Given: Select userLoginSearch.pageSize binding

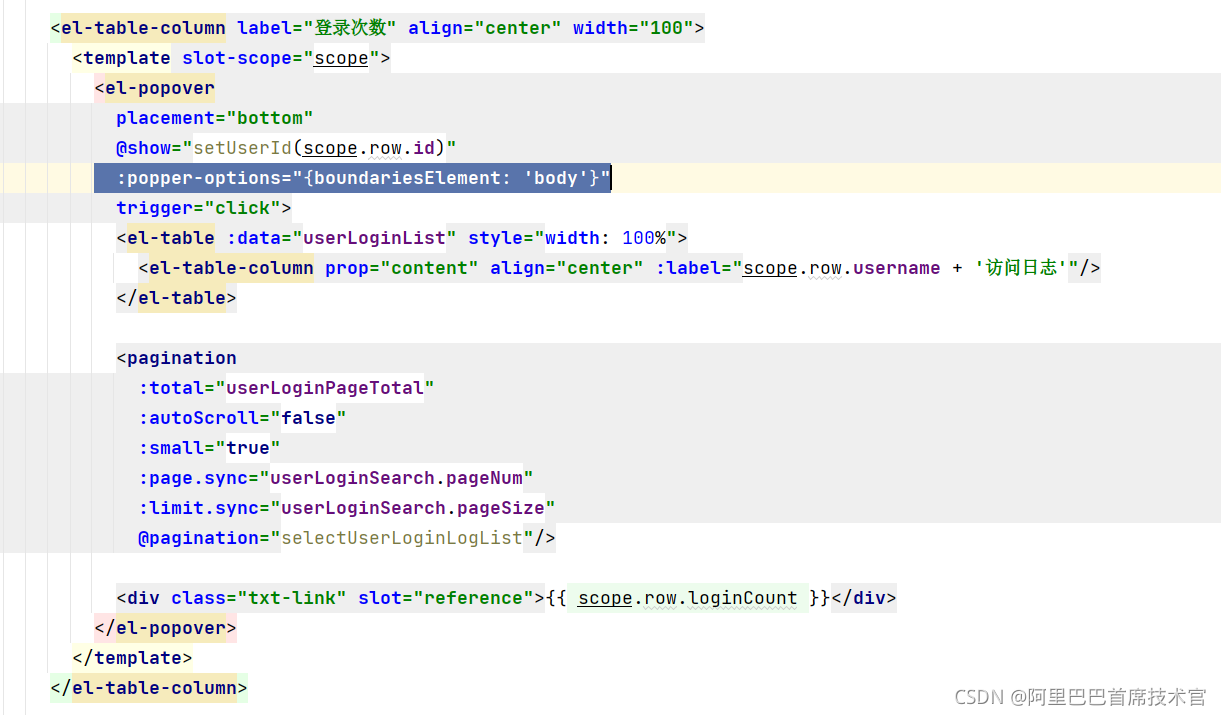Looking at the screenshot, I should (412, 508).
